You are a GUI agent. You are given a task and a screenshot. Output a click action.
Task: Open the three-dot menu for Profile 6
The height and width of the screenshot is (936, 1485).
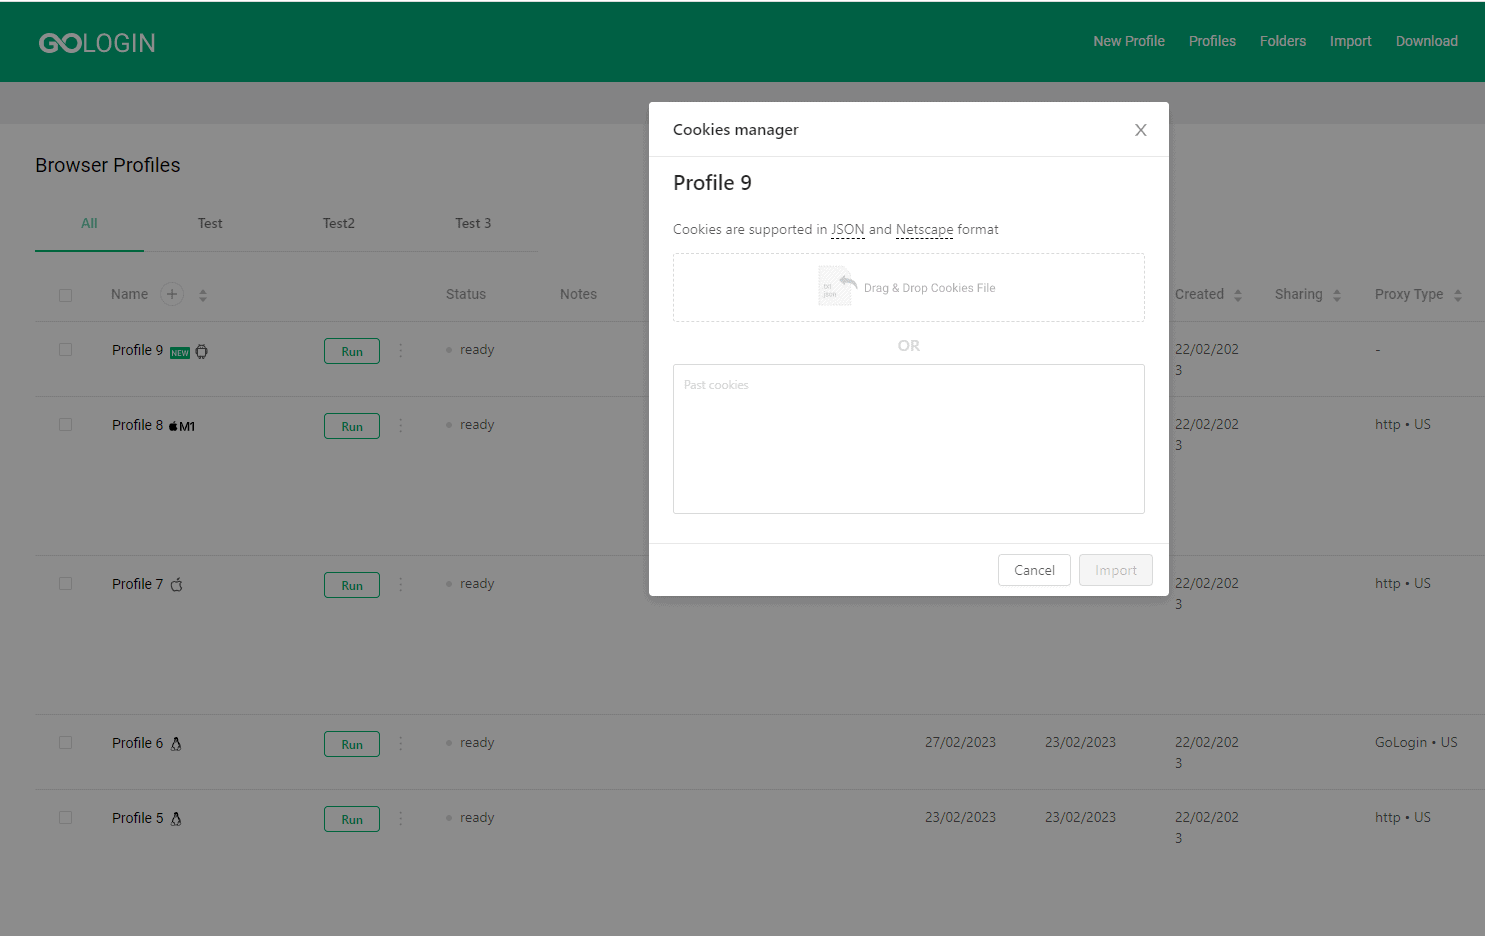(x=401, y=744)
